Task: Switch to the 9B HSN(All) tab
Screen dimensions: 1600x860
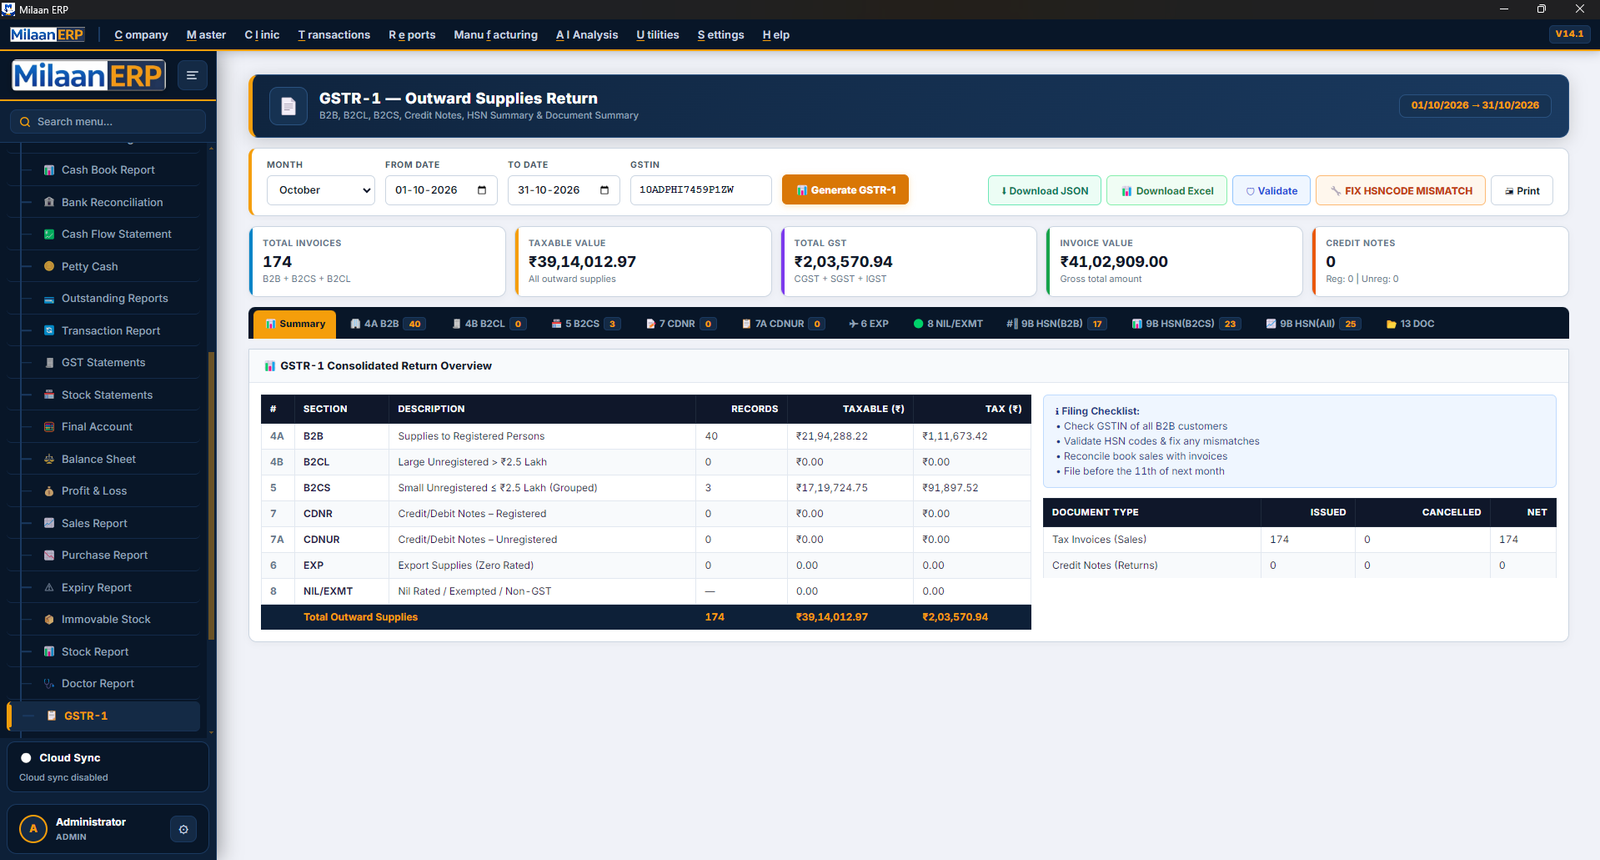Action: (1312, 324)
